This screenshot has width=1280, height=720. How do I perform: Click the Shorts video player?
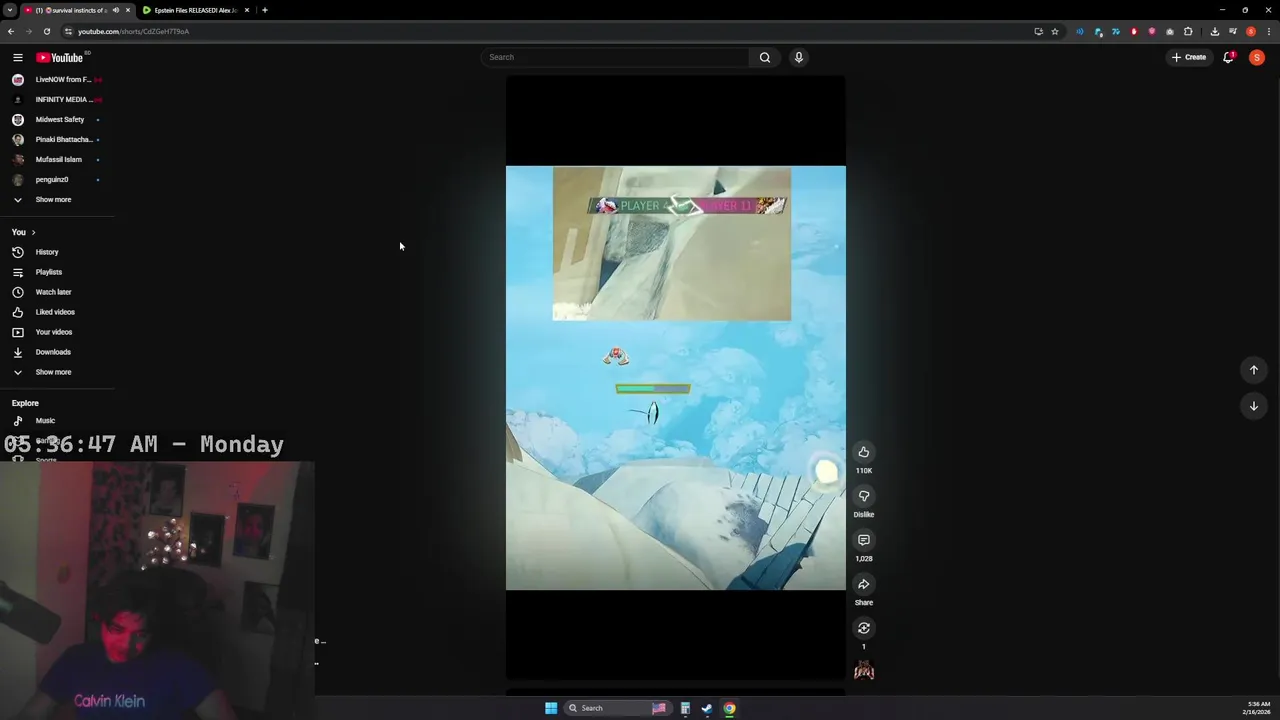(676, 378)
